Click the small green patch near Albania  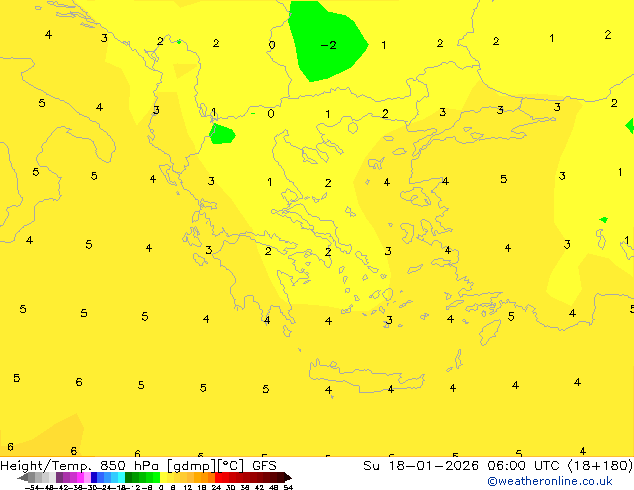click(x=222, y=134)
